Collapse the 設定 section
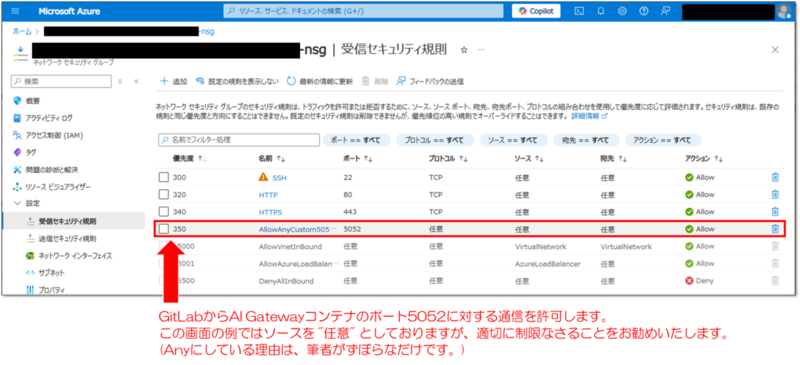The height and width of the screenshot is (365, 800). [17, 203]
